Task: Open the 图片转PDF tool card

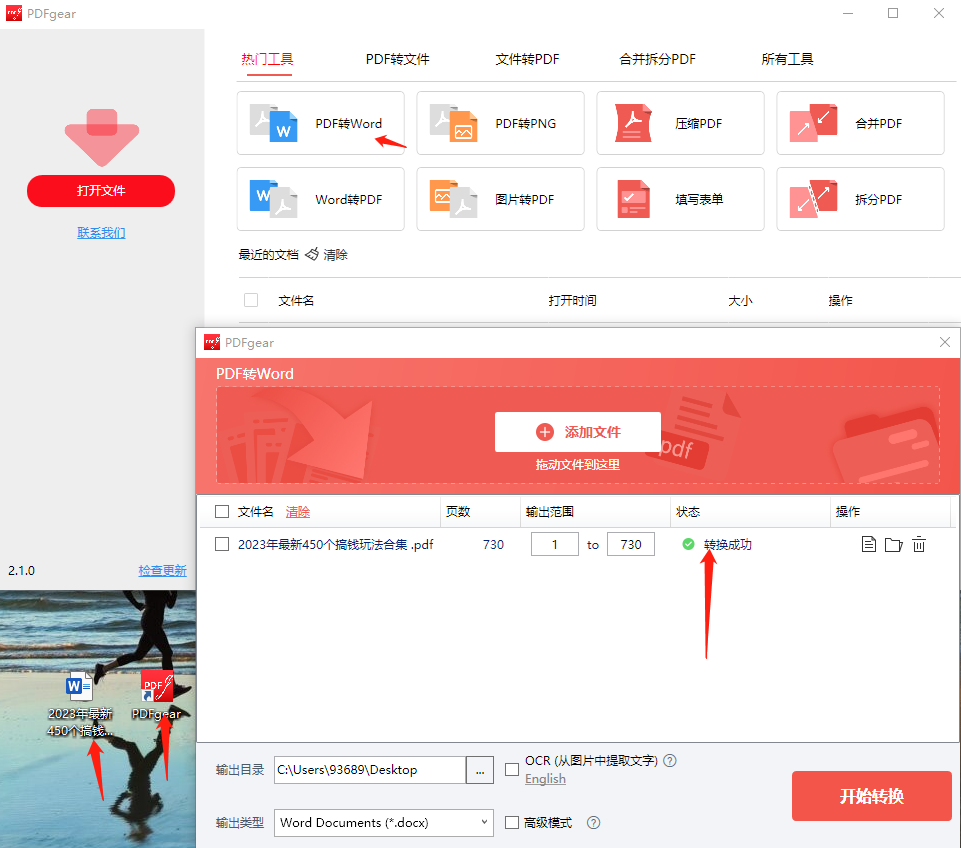Action: [x=500, y=199]
